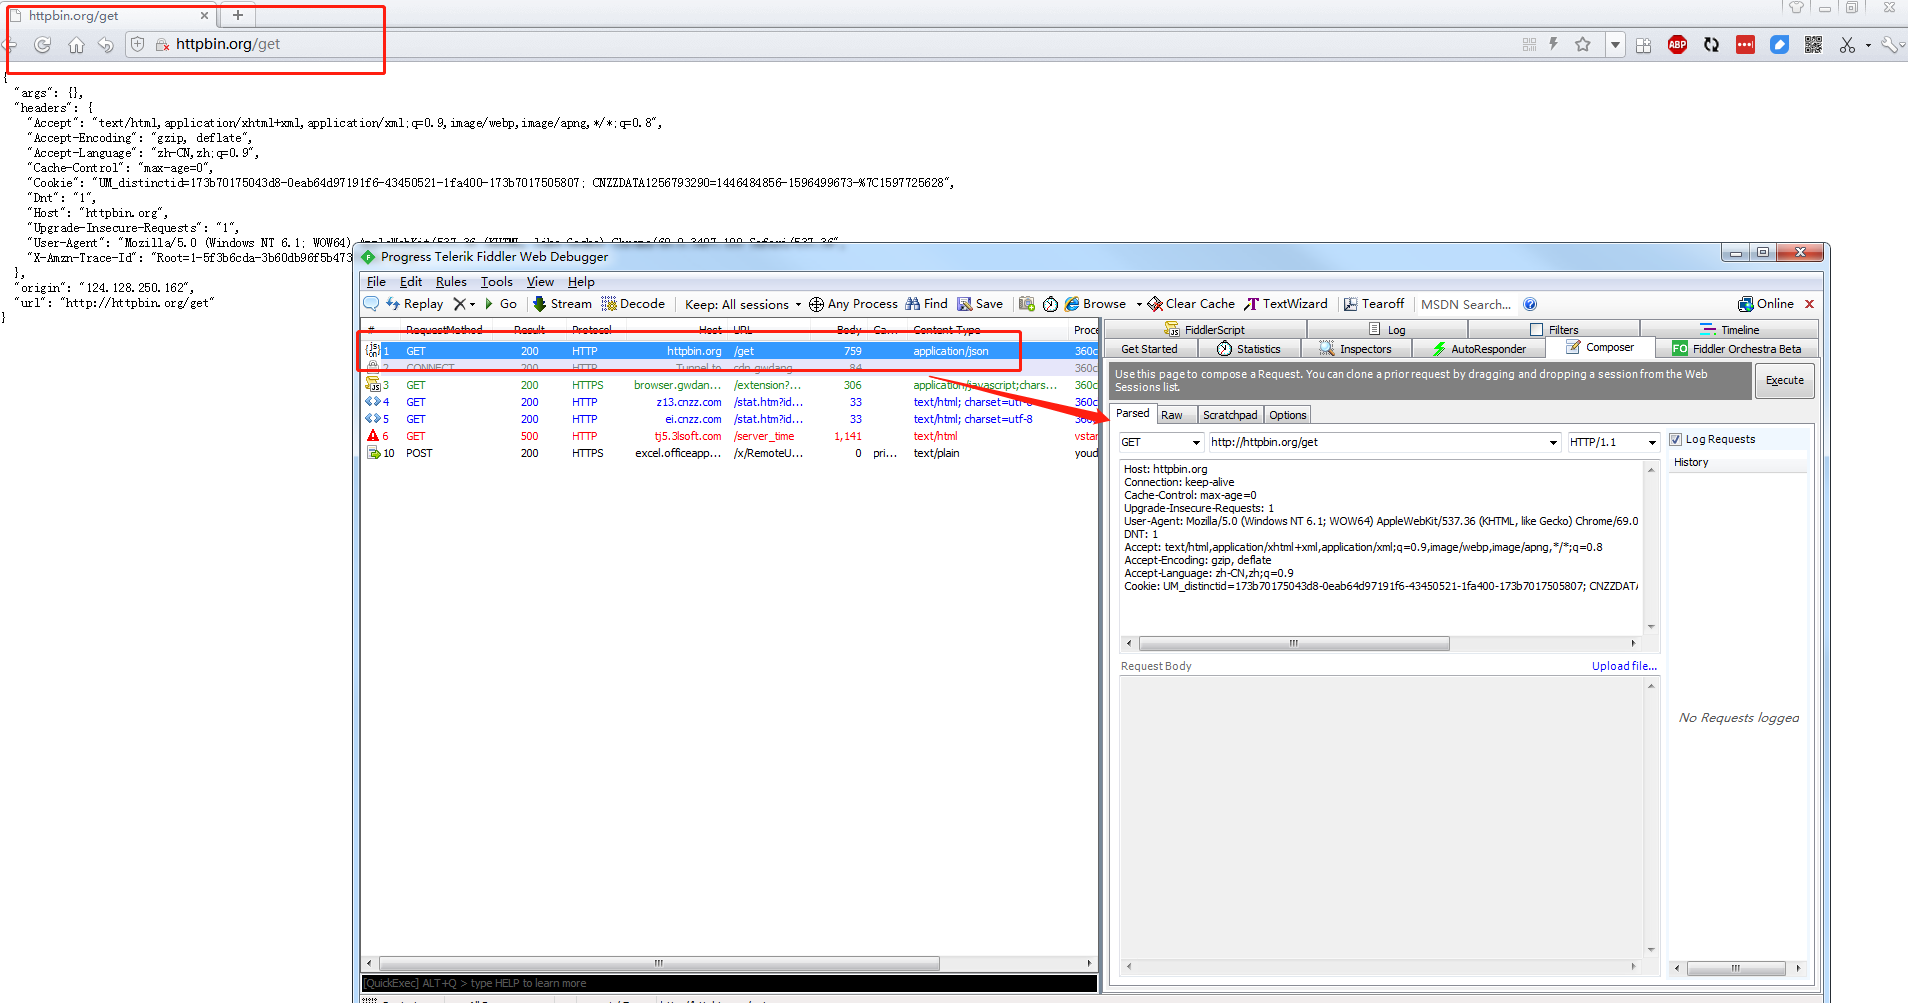Click the browser reload button
Viewport: 1908px width, 1003px height.
[x=42, y=45]
